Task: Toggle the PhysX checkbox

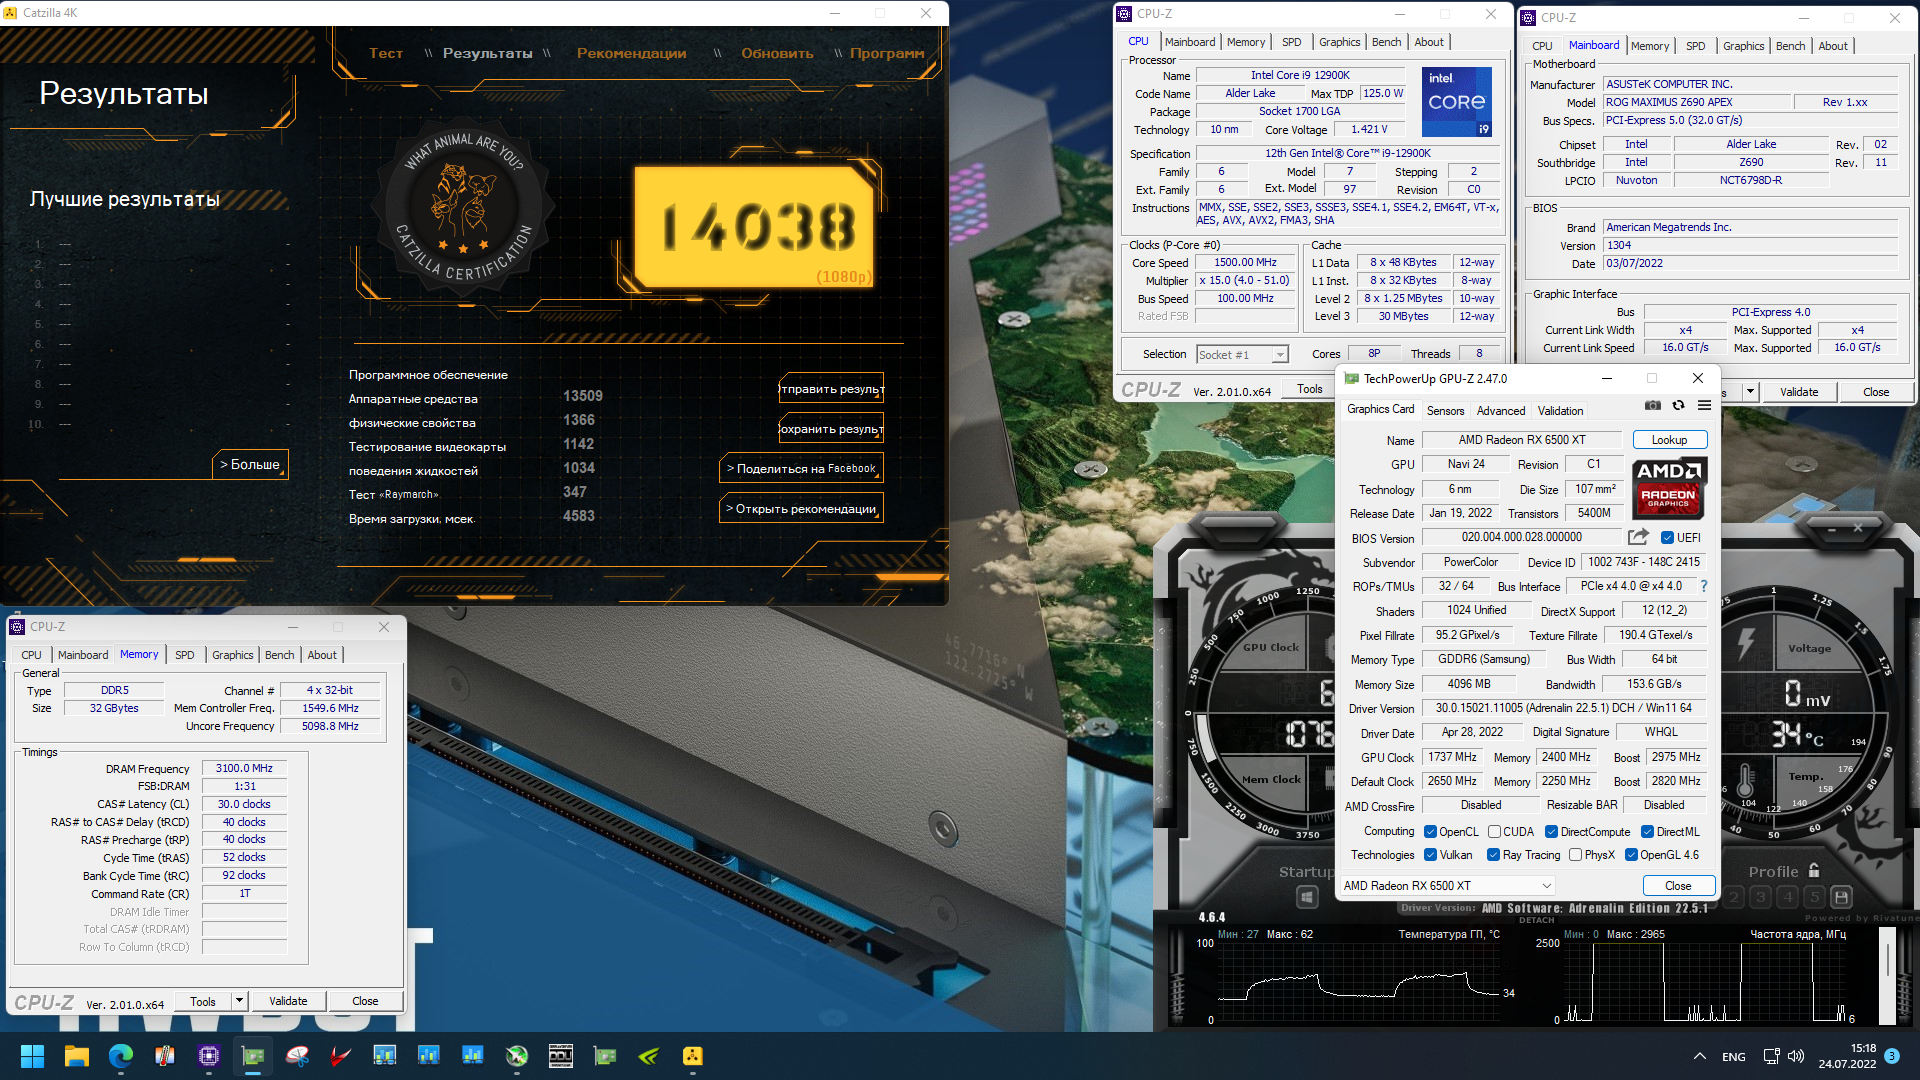Action: pos(1576,855)
